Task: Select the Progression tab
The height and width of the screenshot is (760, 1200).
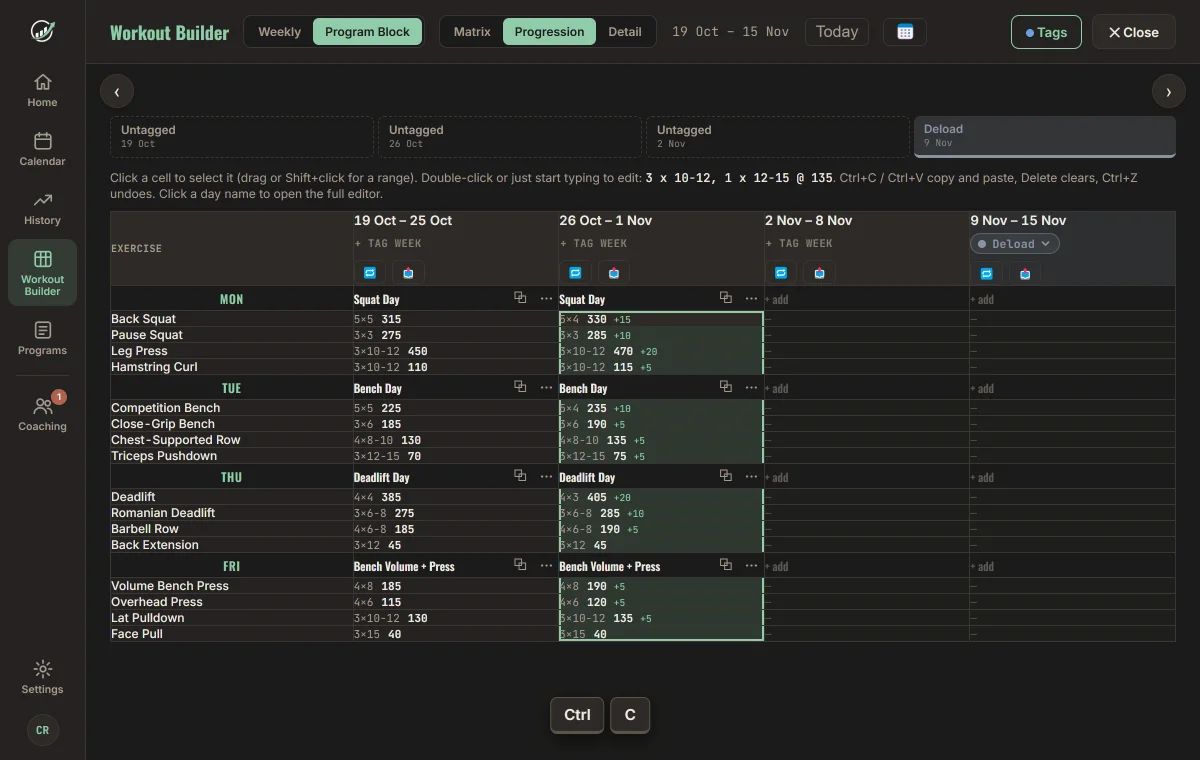Action: click(x=549, y=32)
